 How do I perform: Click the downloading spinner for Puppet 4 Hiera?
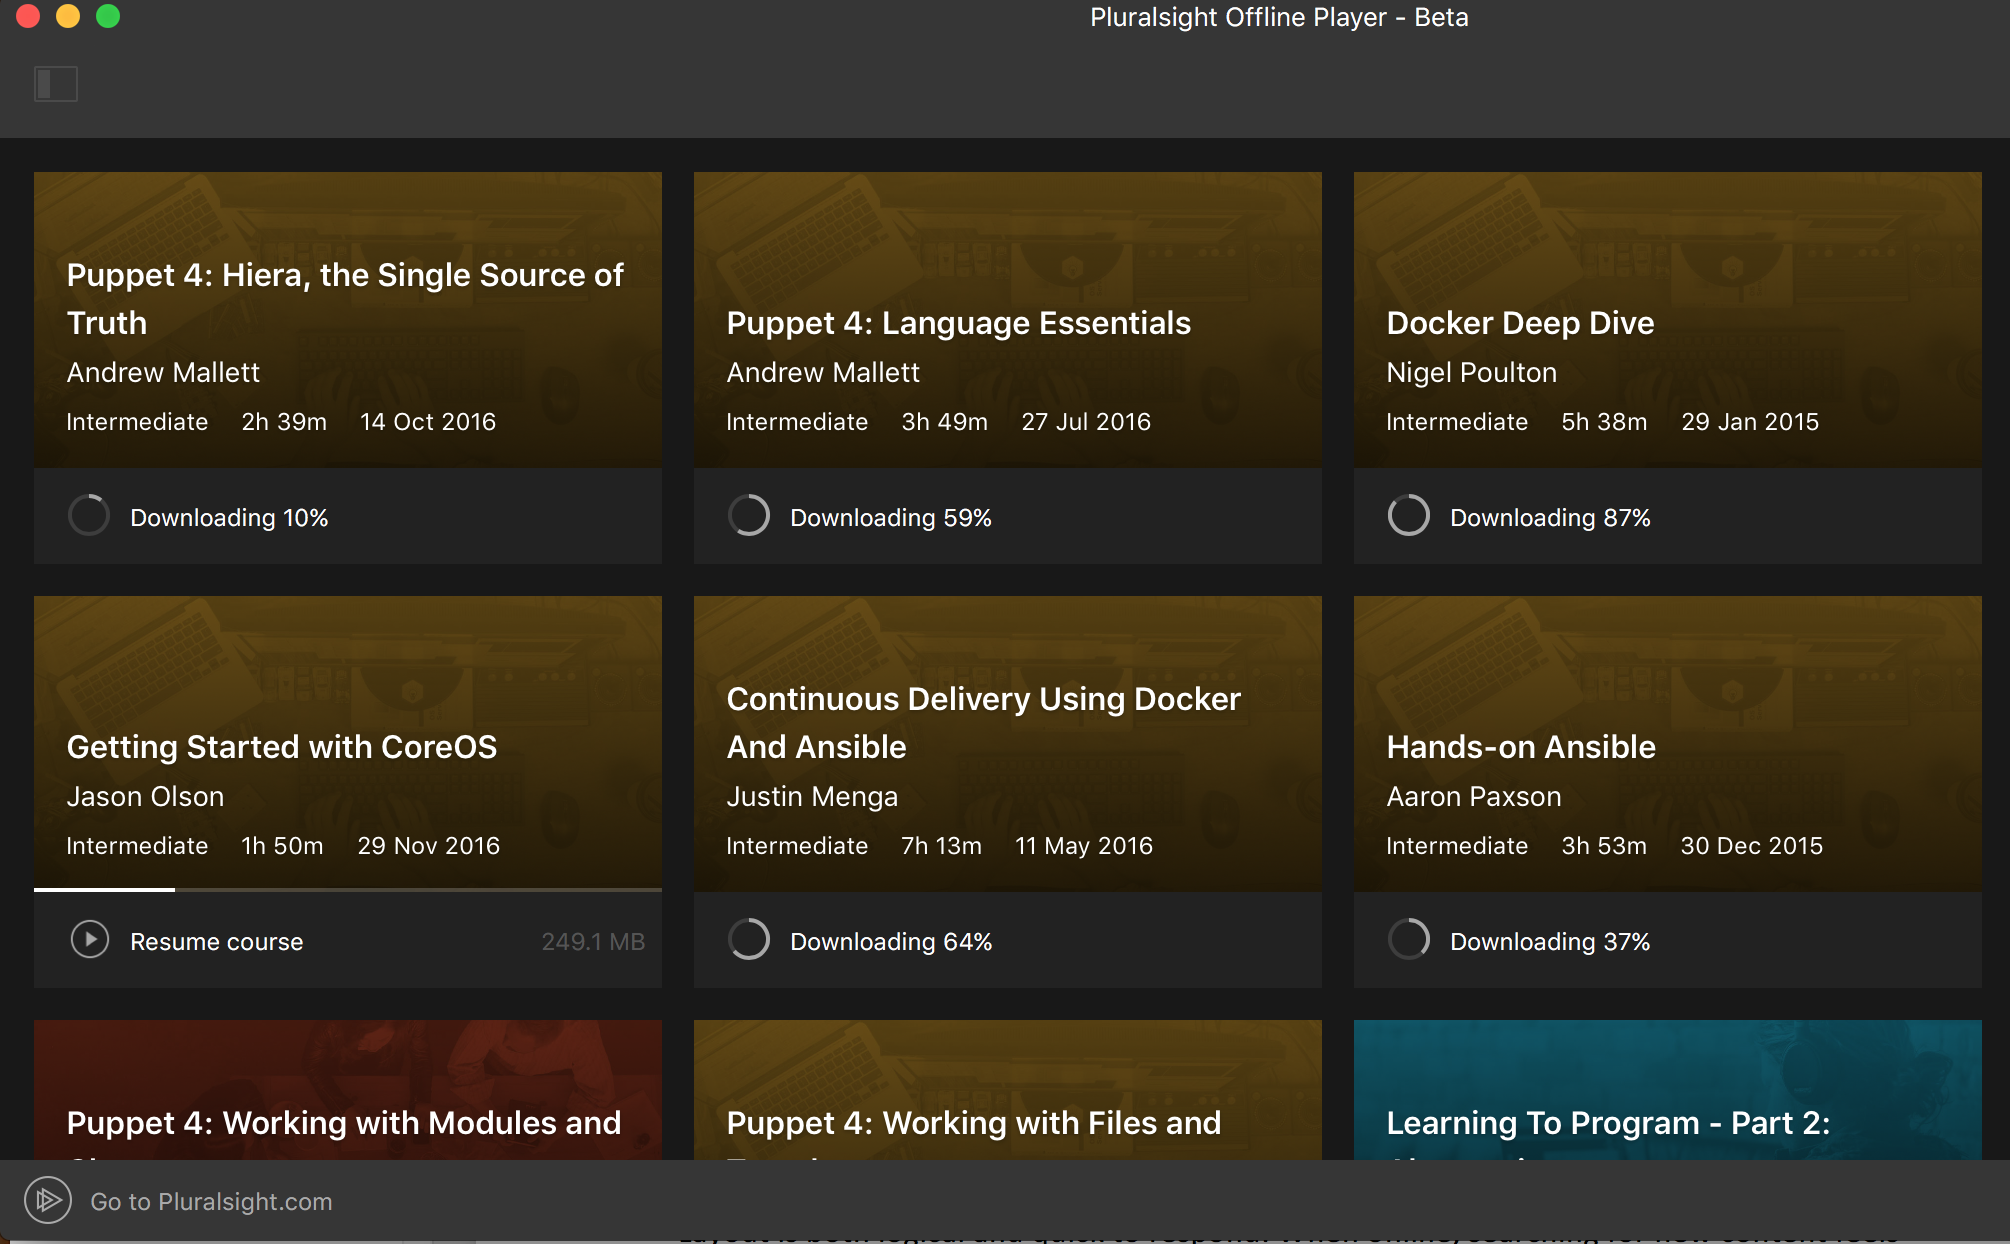(x=90, y=516)
